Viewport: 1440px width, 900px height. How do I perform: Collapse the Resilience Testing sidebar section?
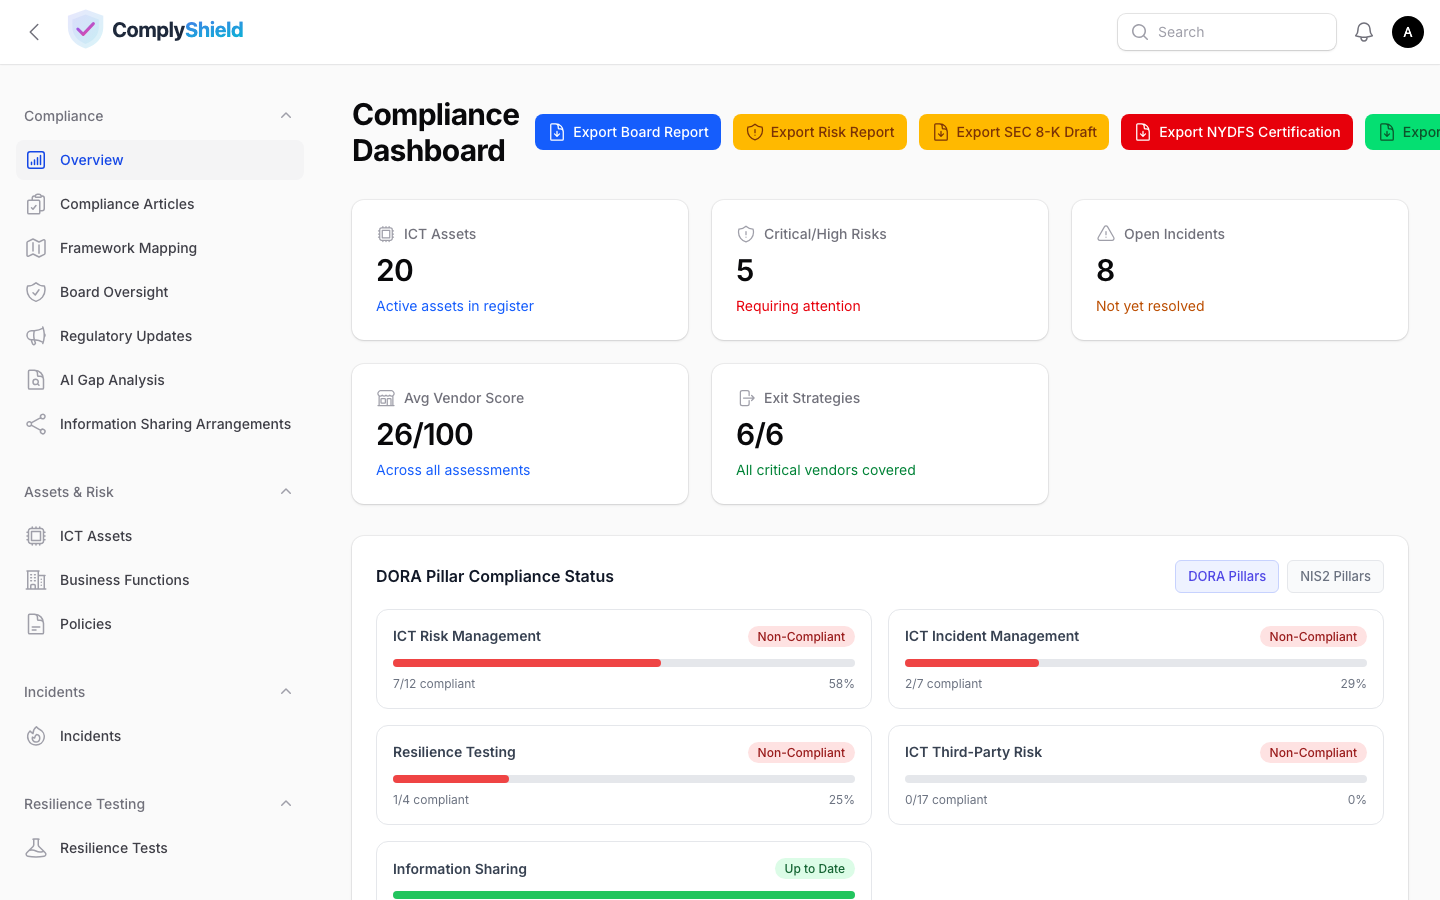point(286,804)
